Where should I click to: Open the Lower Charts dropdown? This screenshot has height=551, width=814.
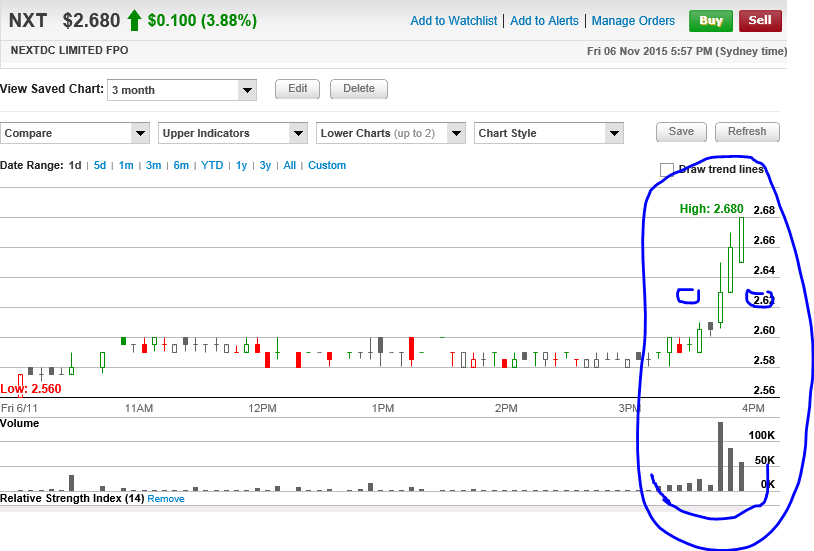[x=390, y=133]
